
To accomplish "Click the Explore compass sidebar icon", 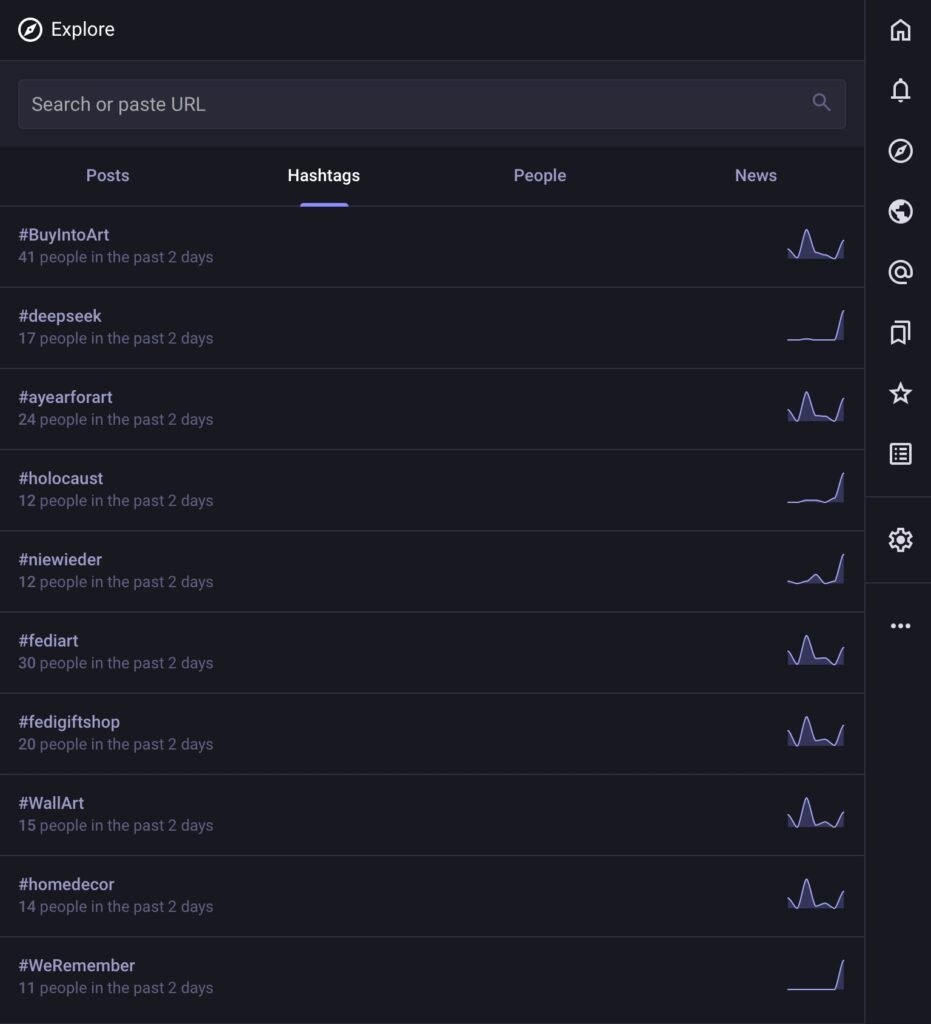I will pyautogui.click(x=900, y=151).
